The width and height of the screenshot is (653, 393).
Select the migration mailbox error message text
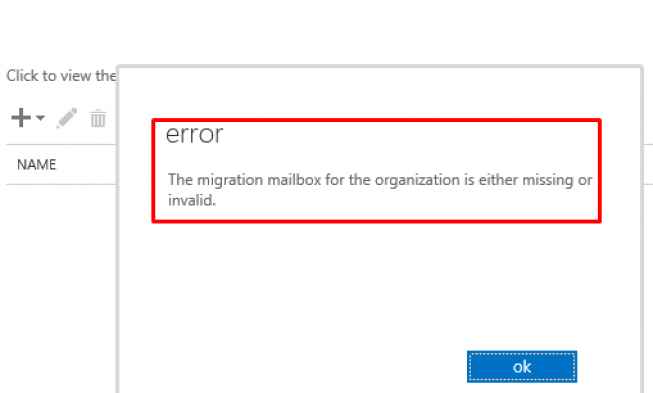pyautogui.click(x=380, y=190)
